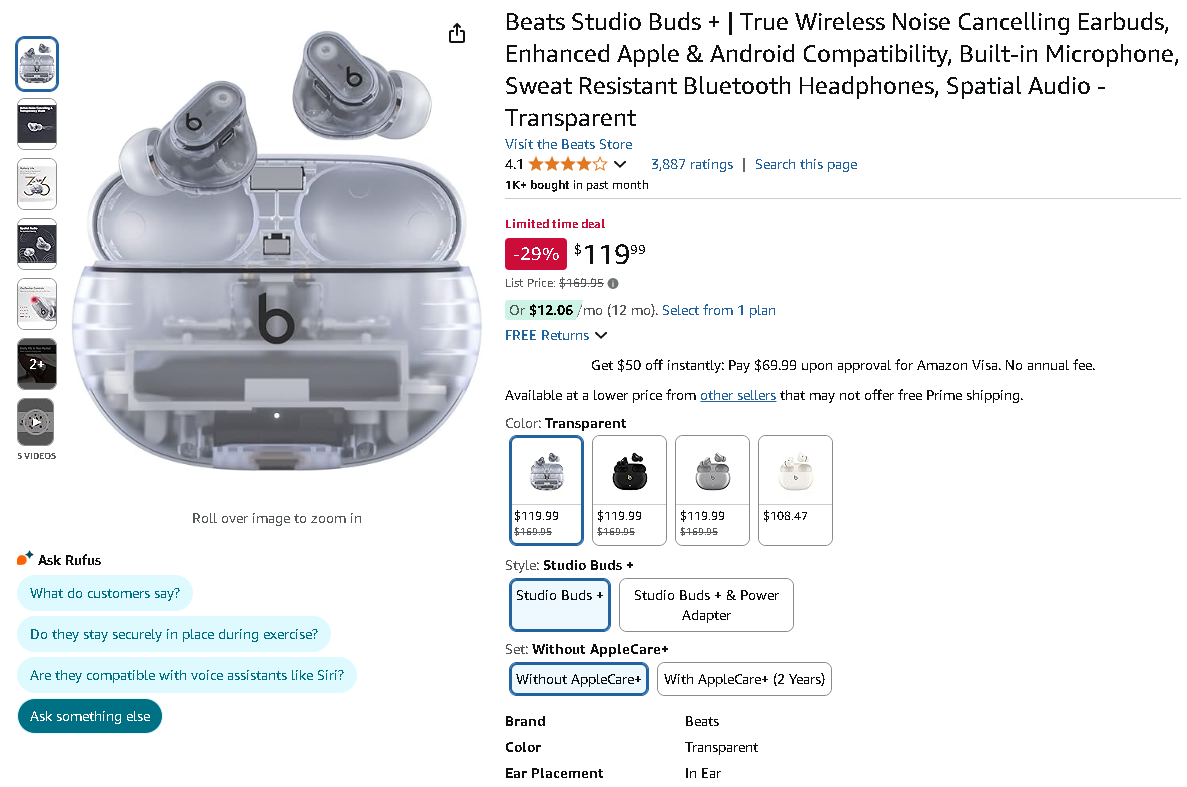Open the 3,887 ratings link

pos(692,164)
